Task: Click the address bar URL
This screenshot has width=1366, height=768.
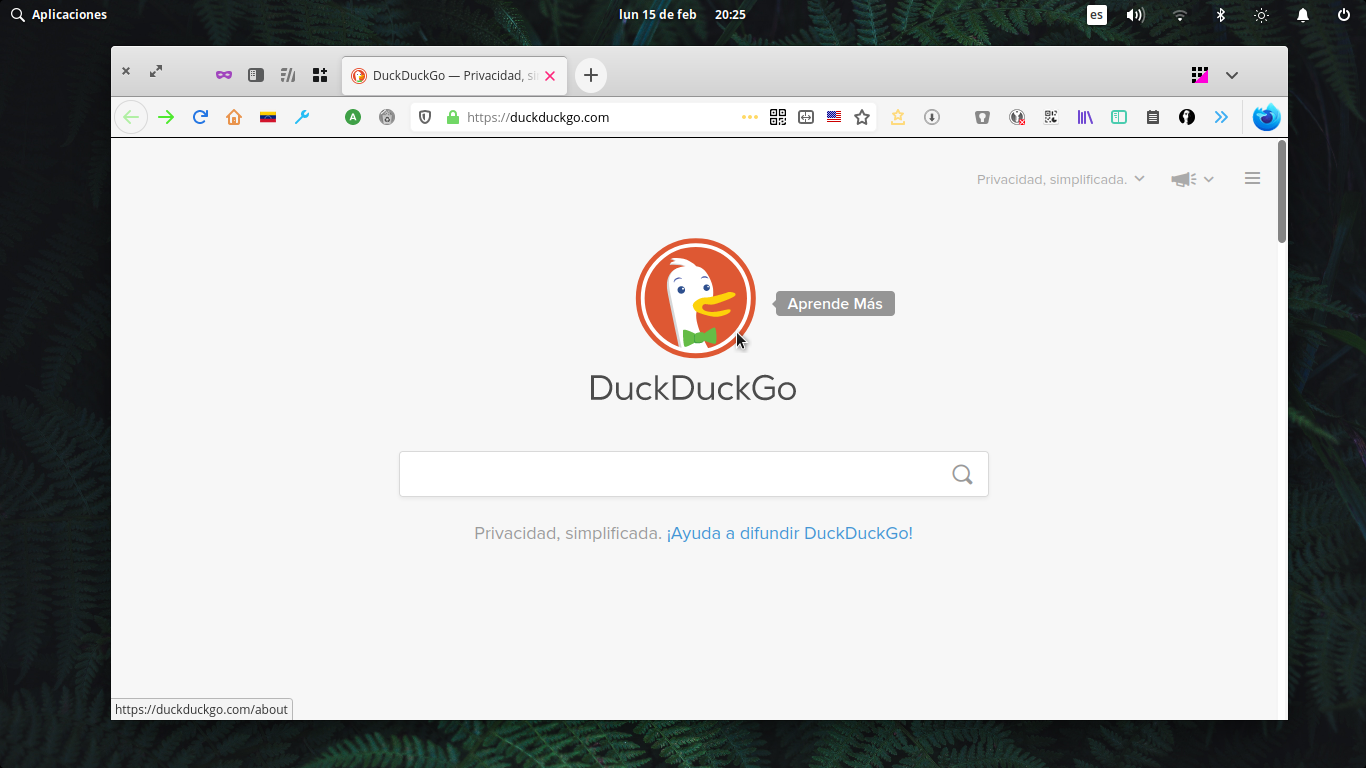Action: pyautogui.click(x=538, y=117)
